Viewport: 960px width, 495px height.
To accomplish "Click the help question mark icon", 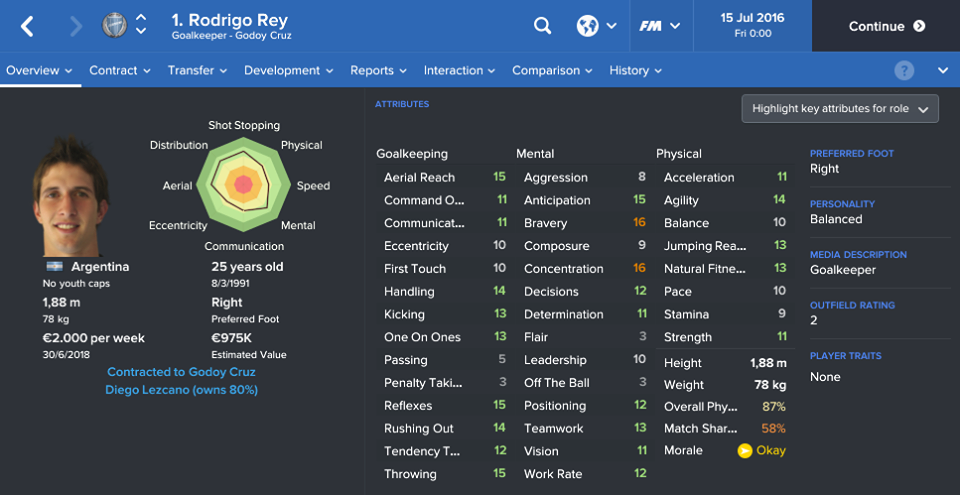I will 904,70.
